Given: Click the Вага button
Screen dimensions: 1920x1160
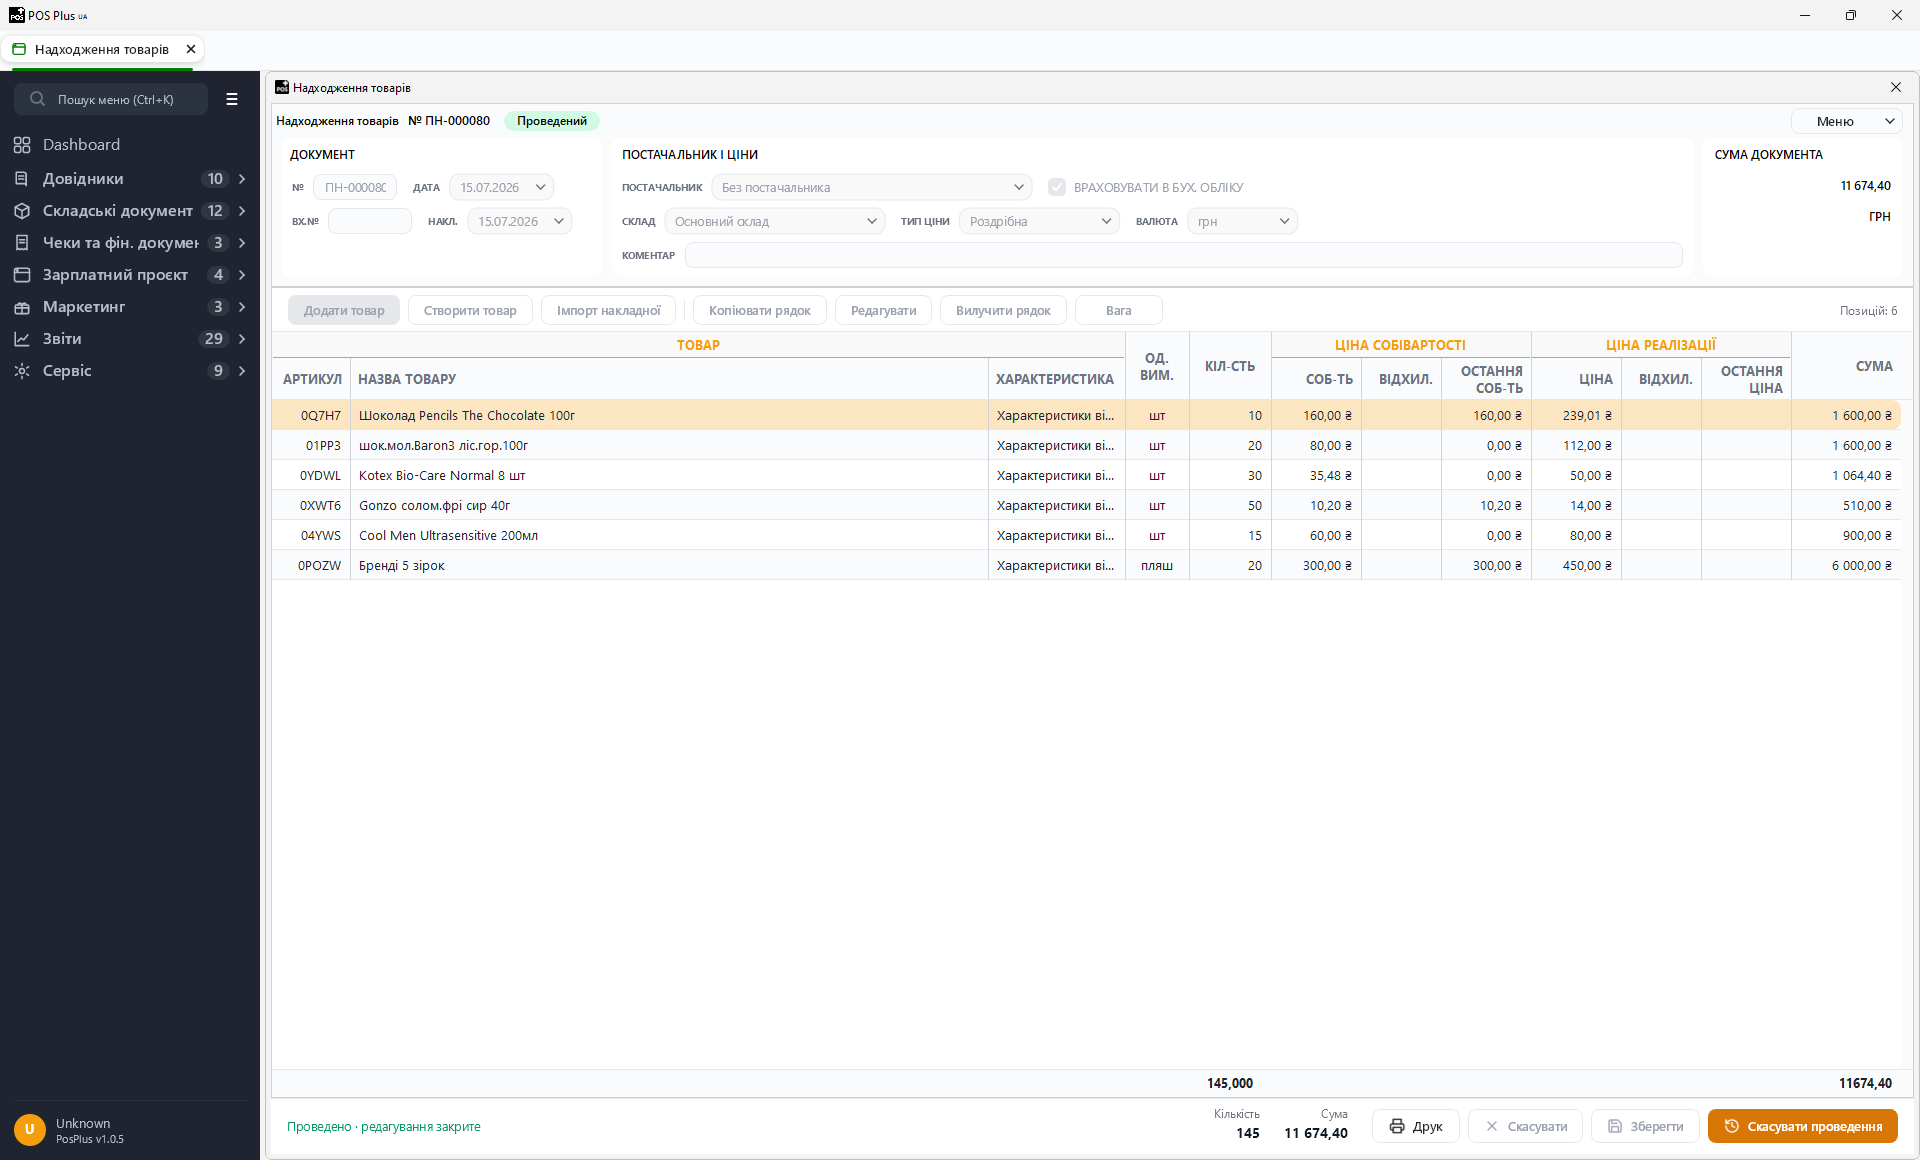Looking at the screenshot, I should click(1119, 310).
